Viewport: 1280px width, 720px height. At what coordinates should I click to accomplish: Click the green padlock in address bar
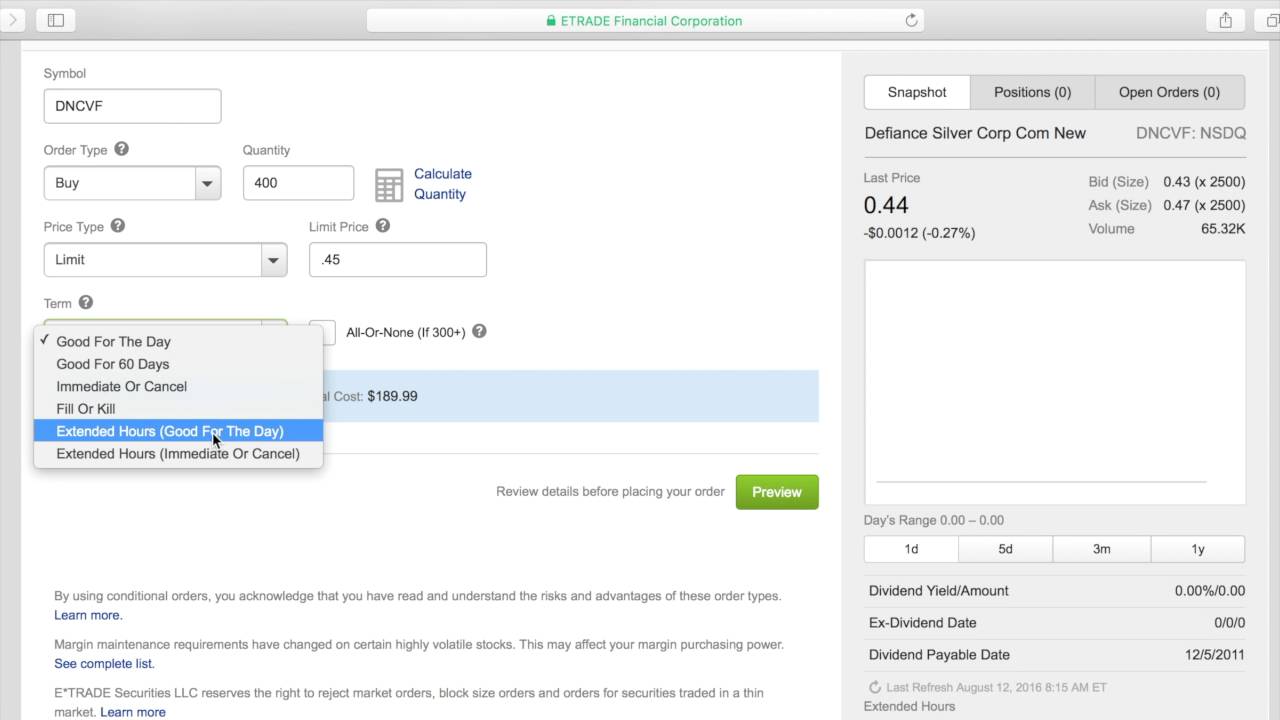click(x=551, y=20)
